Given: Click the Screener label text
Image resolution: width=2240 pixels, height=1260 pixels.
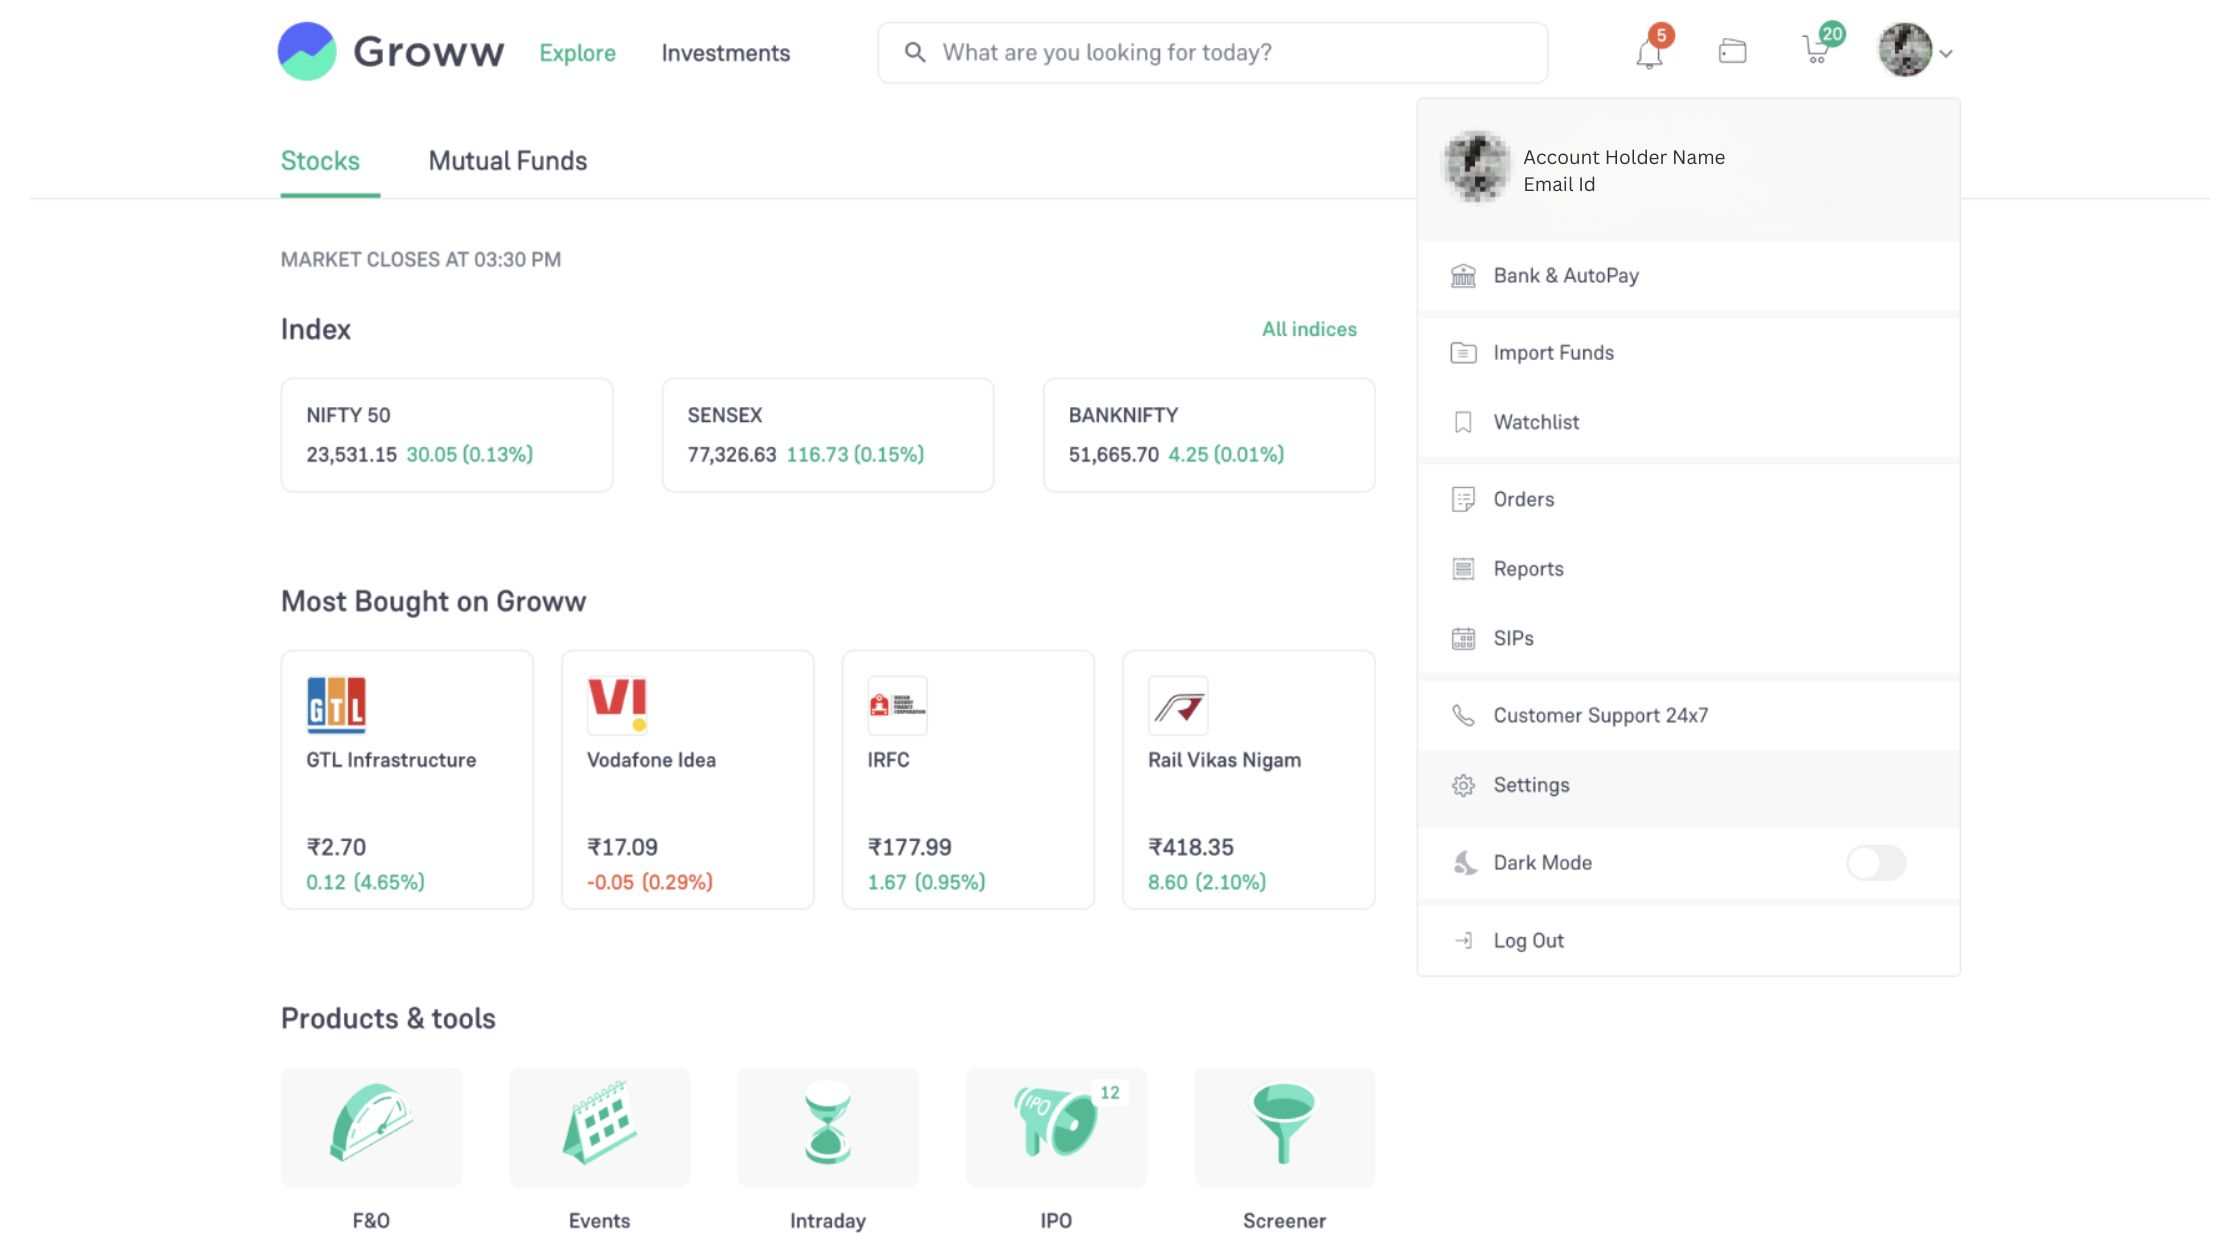Looking at the screenshot, I should pyautogui.click(x=1284, y=1221).
